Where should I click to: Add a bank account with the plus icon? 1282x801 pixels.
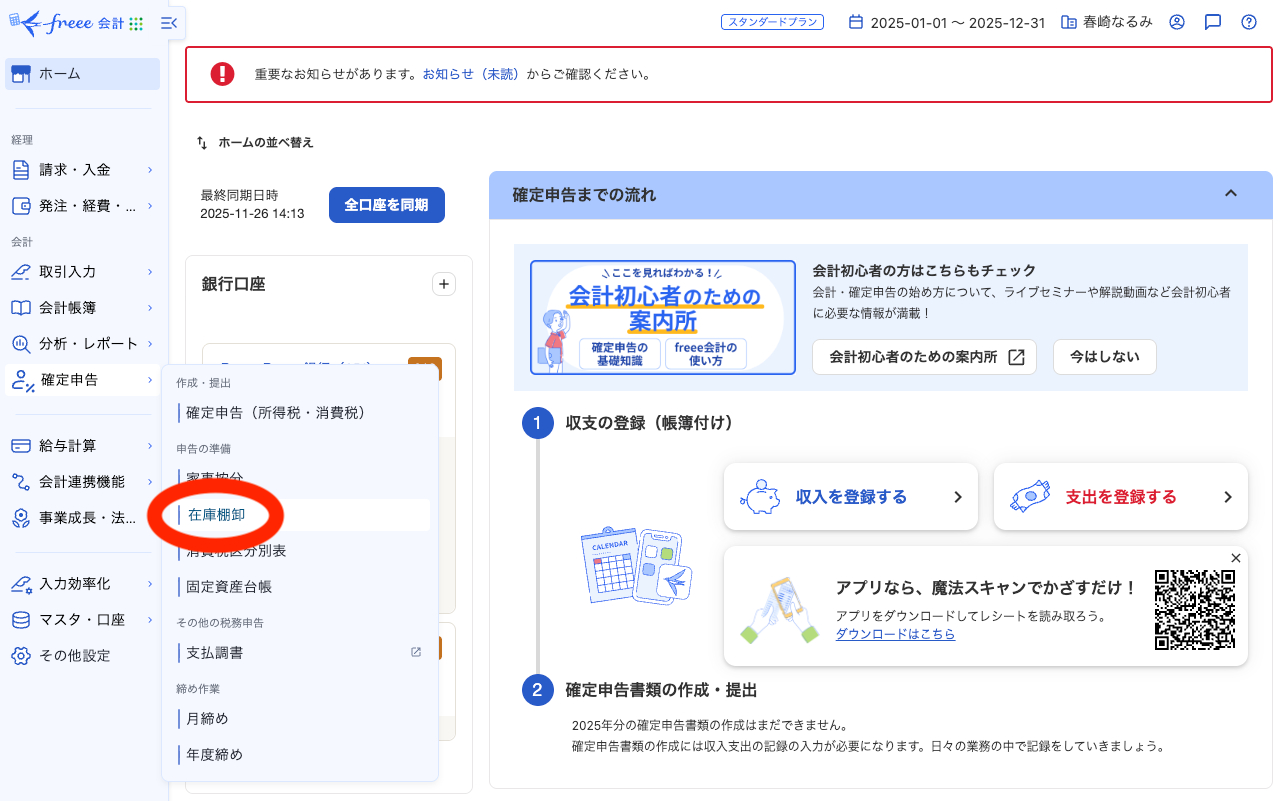click(x=443, y=284)
